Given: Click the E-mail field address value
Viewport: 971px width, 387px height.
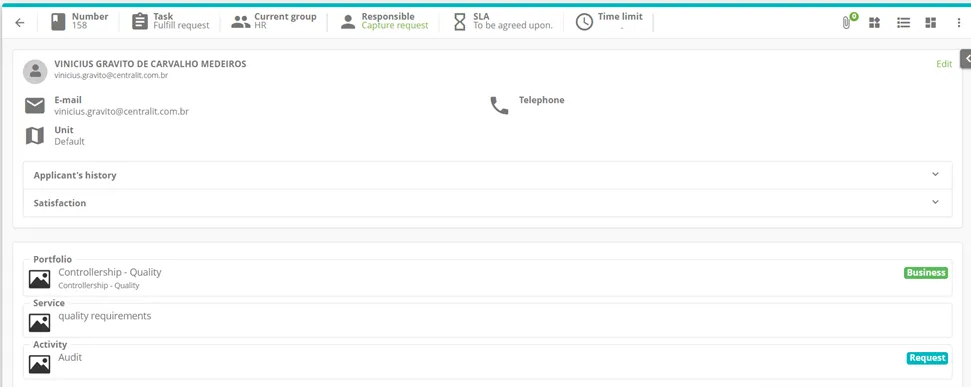Looking at the screenshot, I should [121, 112].
